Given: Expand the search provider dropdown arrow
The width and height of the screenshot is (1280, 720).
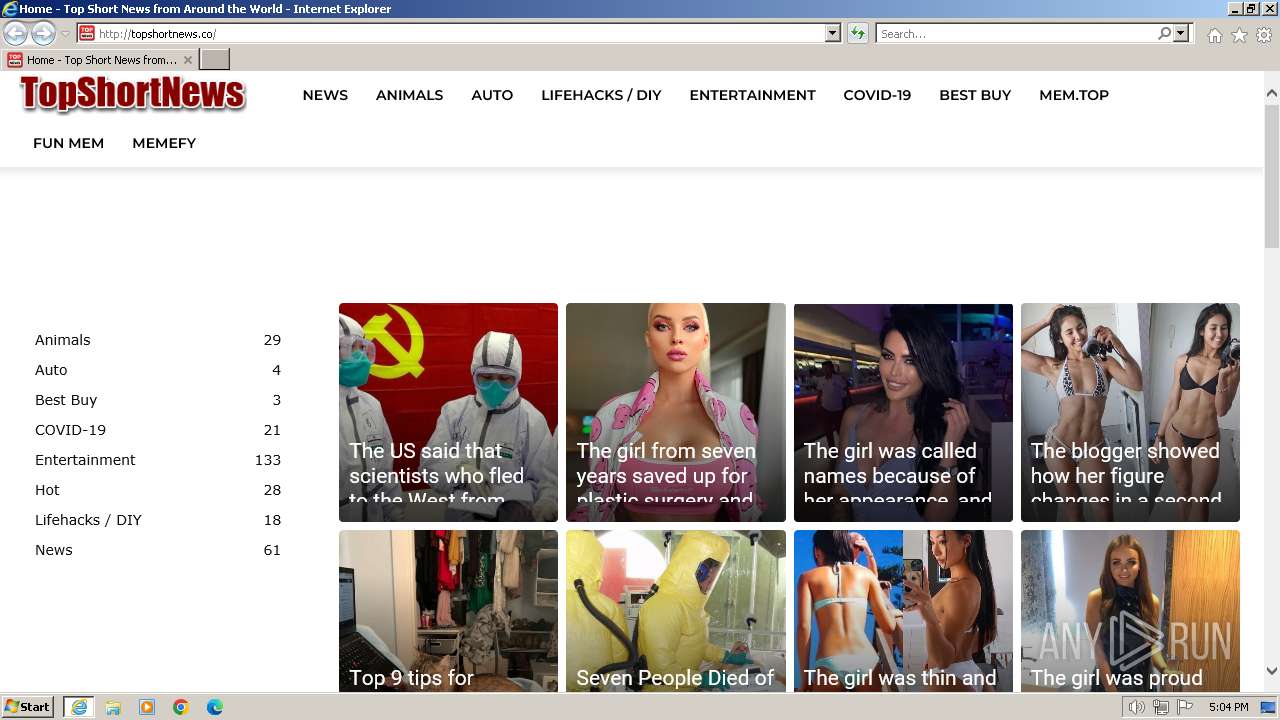Looking at the screenshot, I should coord(1181,33).
